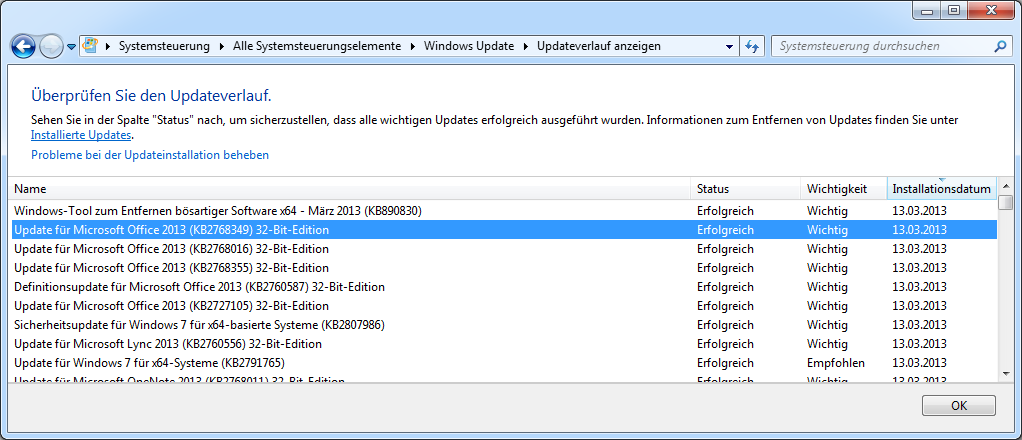This screenshot has width=1022, height=440.
Task: Open Probleme bei der Updateinstallation beheben
Action: click(x=150, y=155)
